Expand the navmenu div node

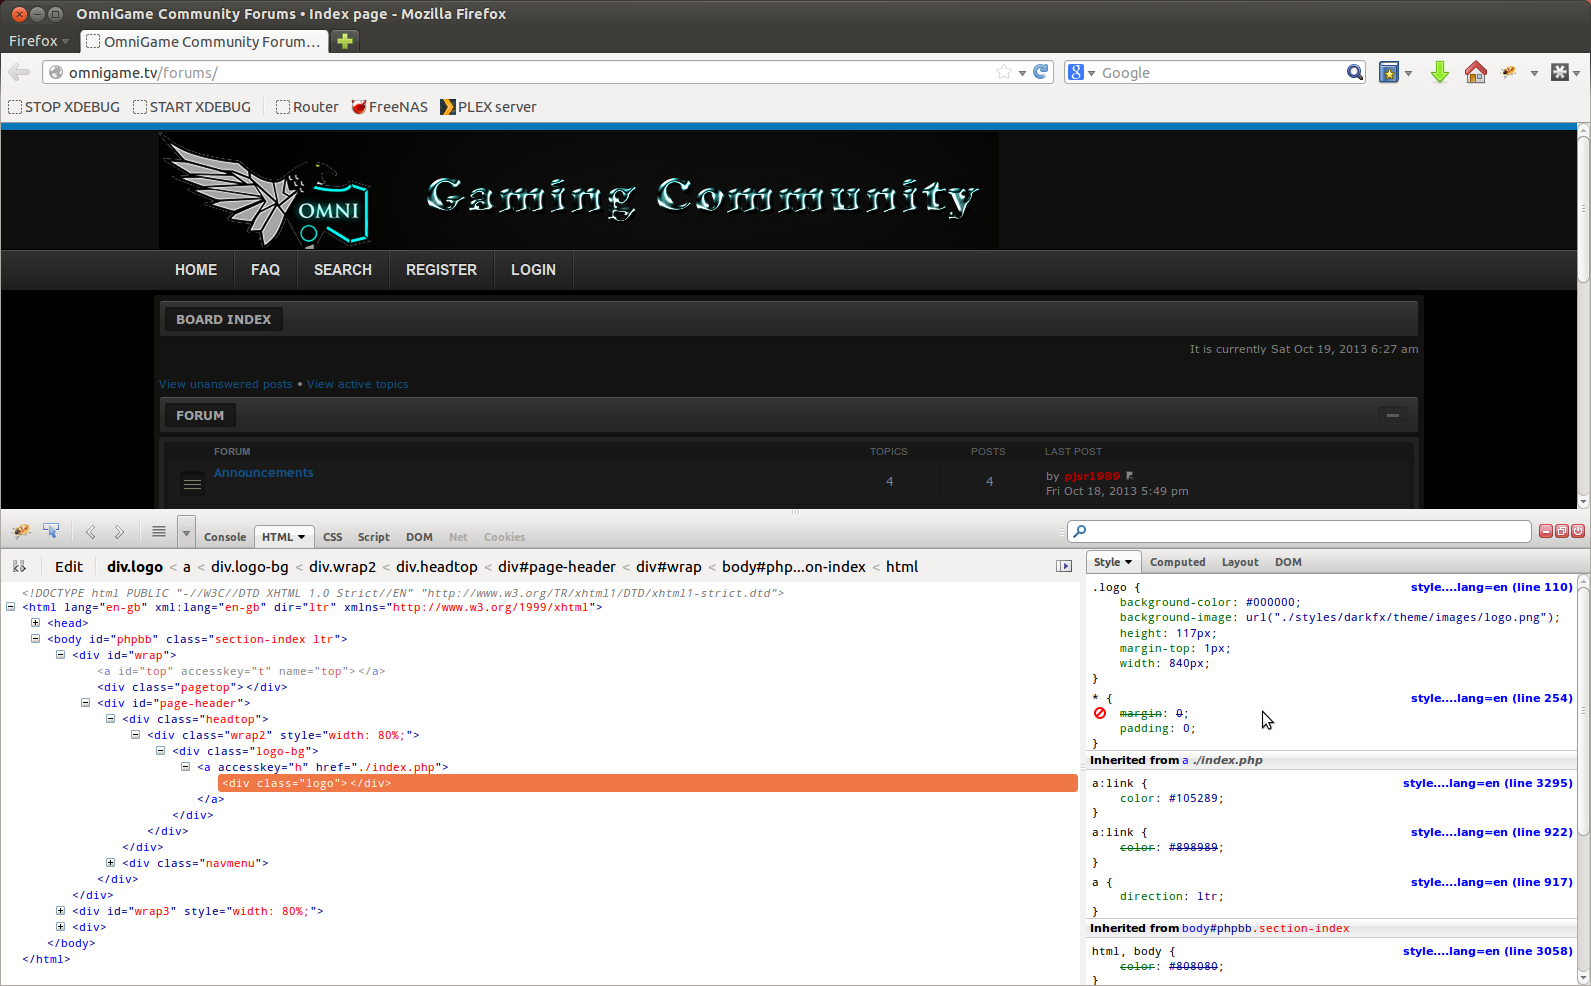(x=110, y=863)
